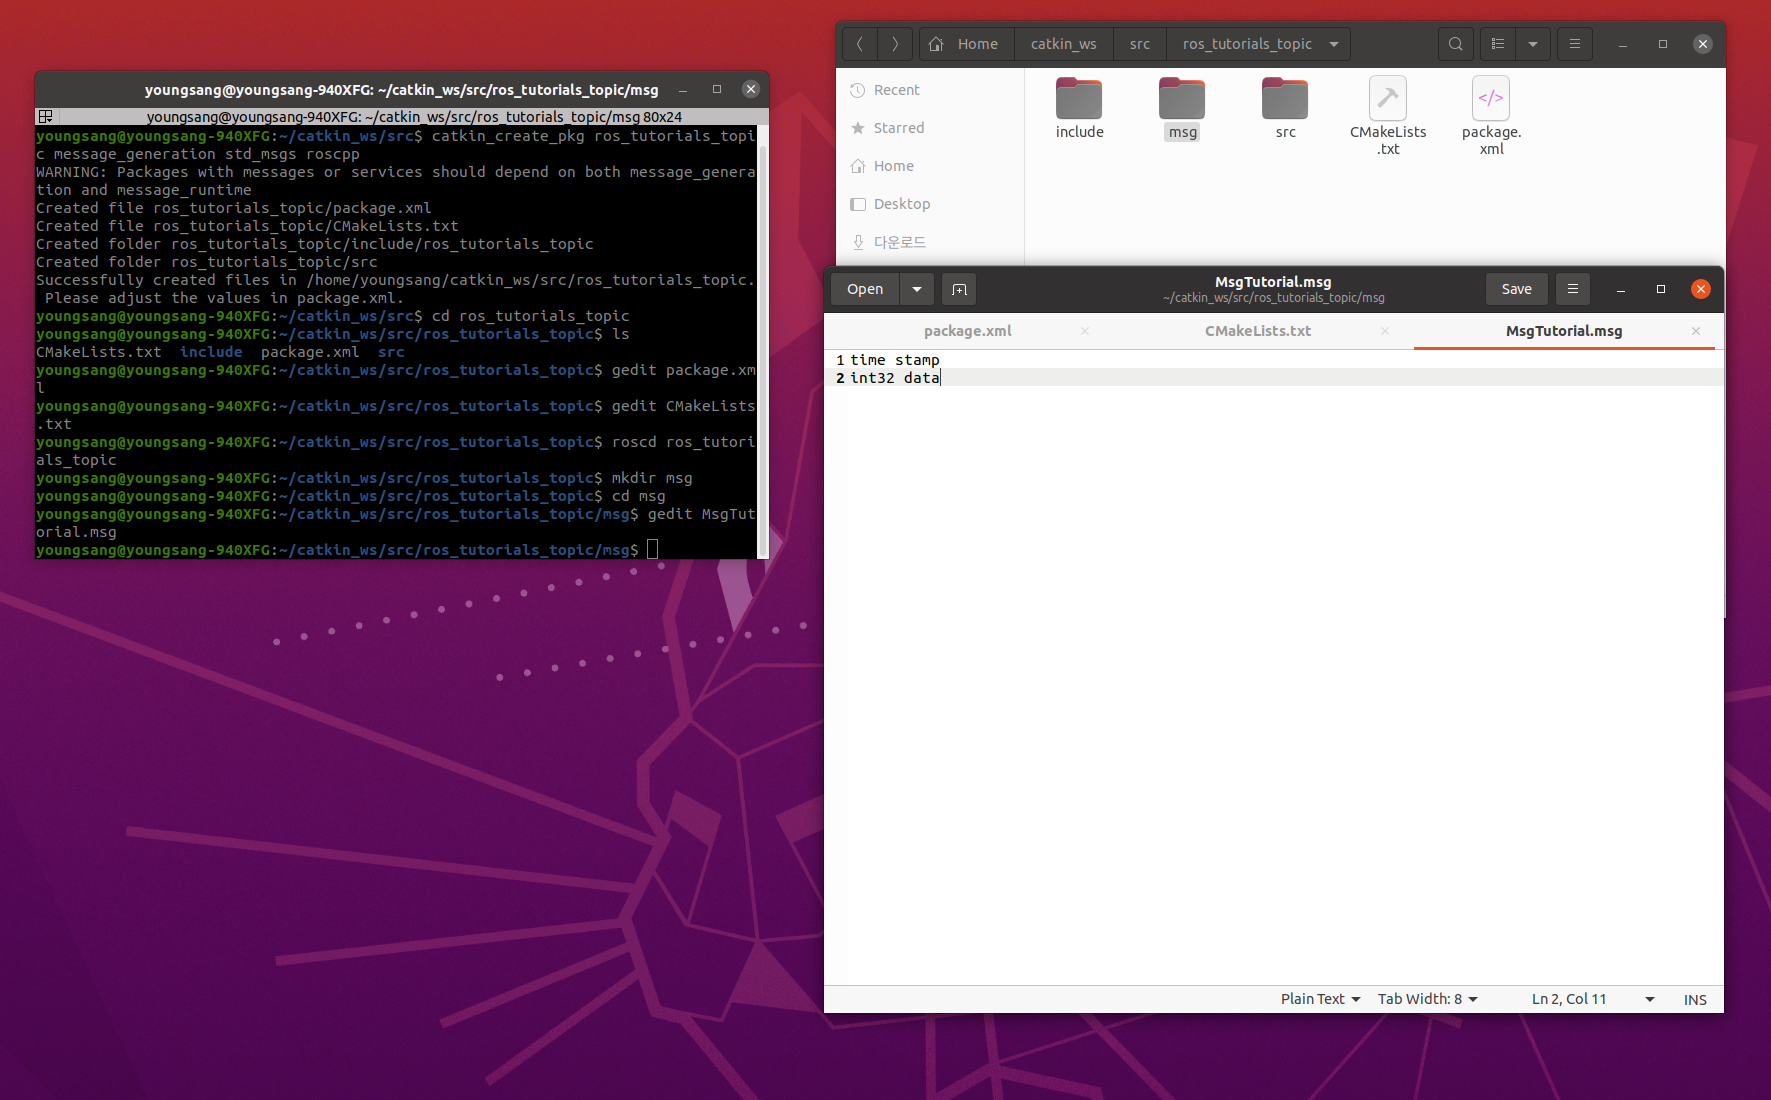Minimize the gedit window
Viewport: 1771px width, 1100px height.
(x=1621, y=289)
